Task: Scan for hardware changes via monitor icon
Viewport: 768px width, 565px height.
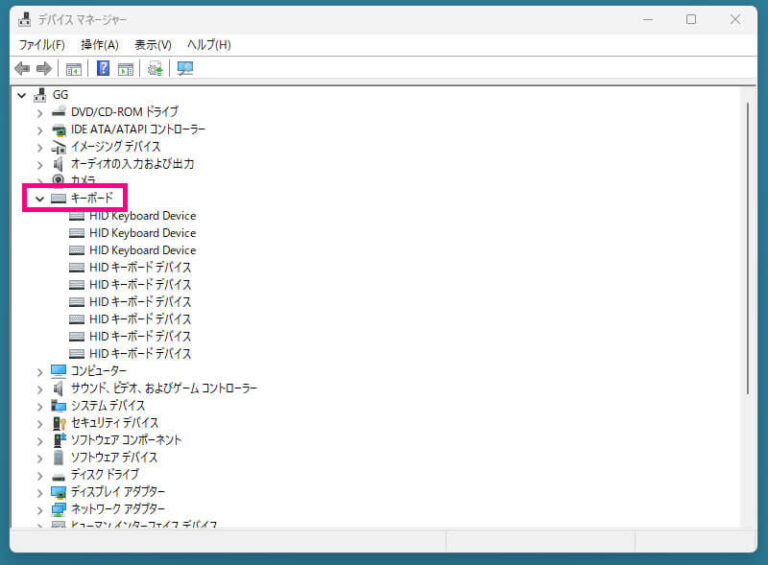Action: 185,69
